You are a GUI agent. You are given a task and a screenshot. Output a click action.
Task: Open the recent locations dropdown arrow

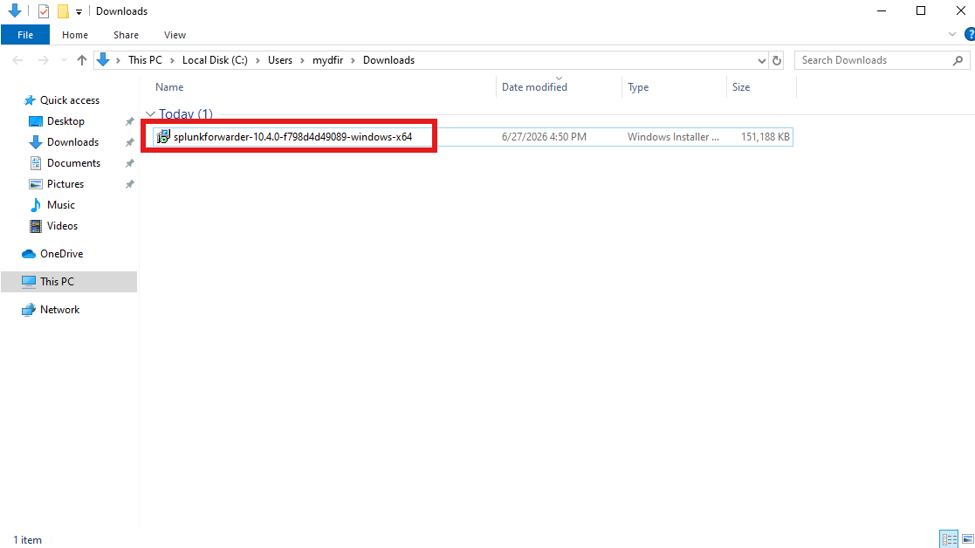point(63,60)
